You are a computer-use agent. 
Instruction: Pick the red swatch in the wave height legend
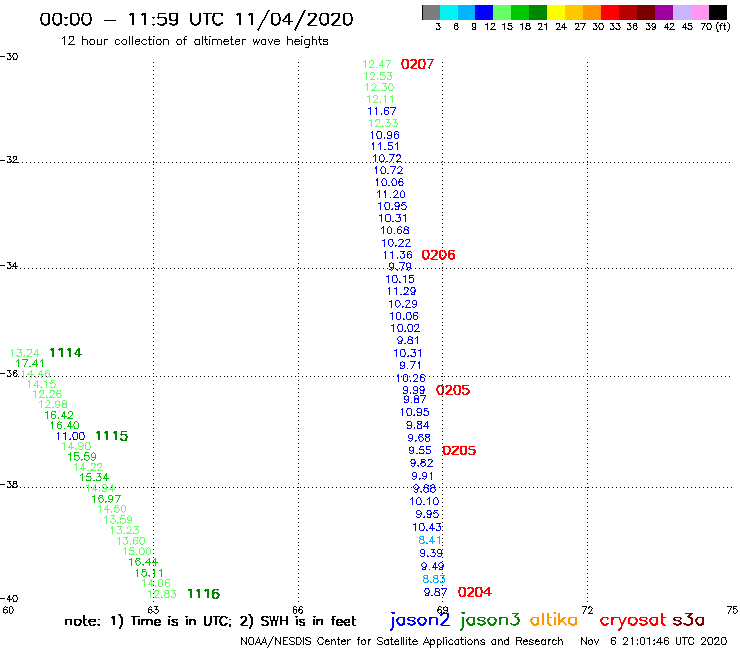pyautogui.click(x=610, y=13)
